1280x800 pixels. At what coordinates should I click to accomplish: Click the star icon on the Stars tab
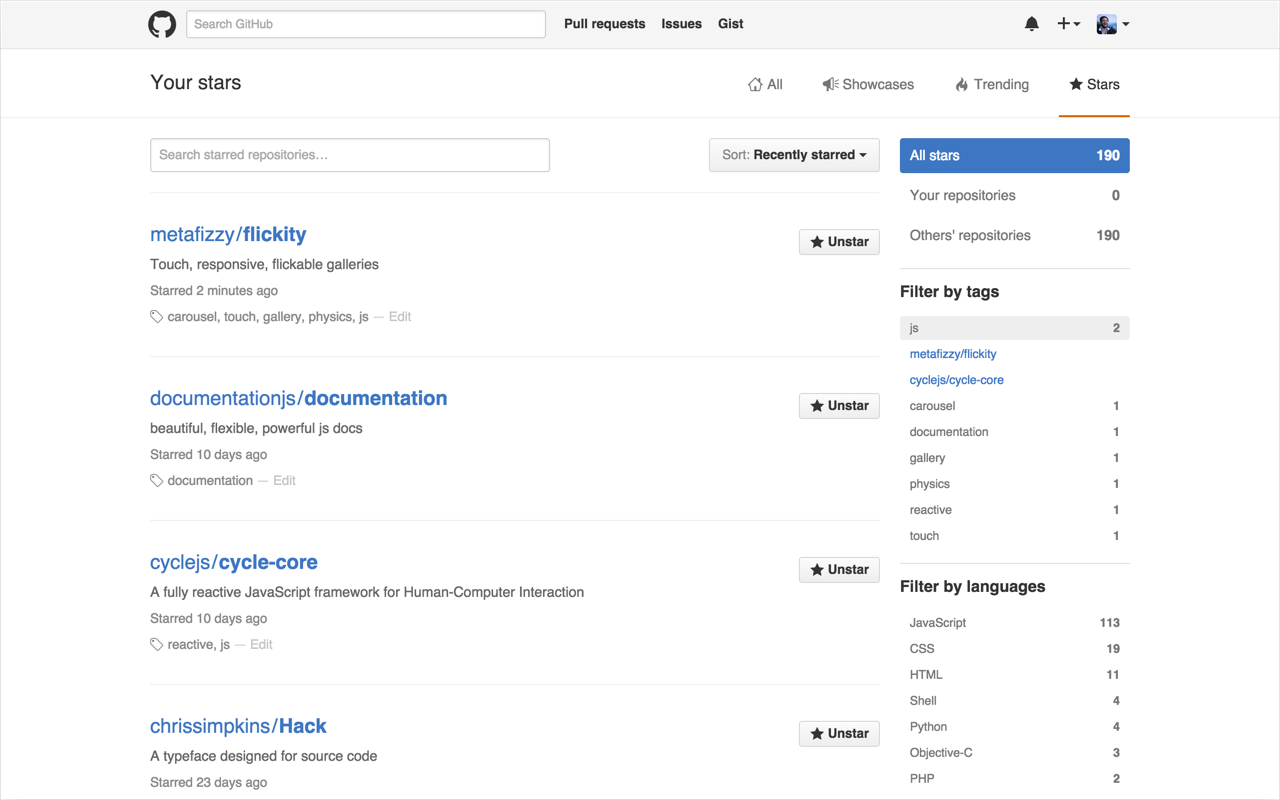(1074, 84)
